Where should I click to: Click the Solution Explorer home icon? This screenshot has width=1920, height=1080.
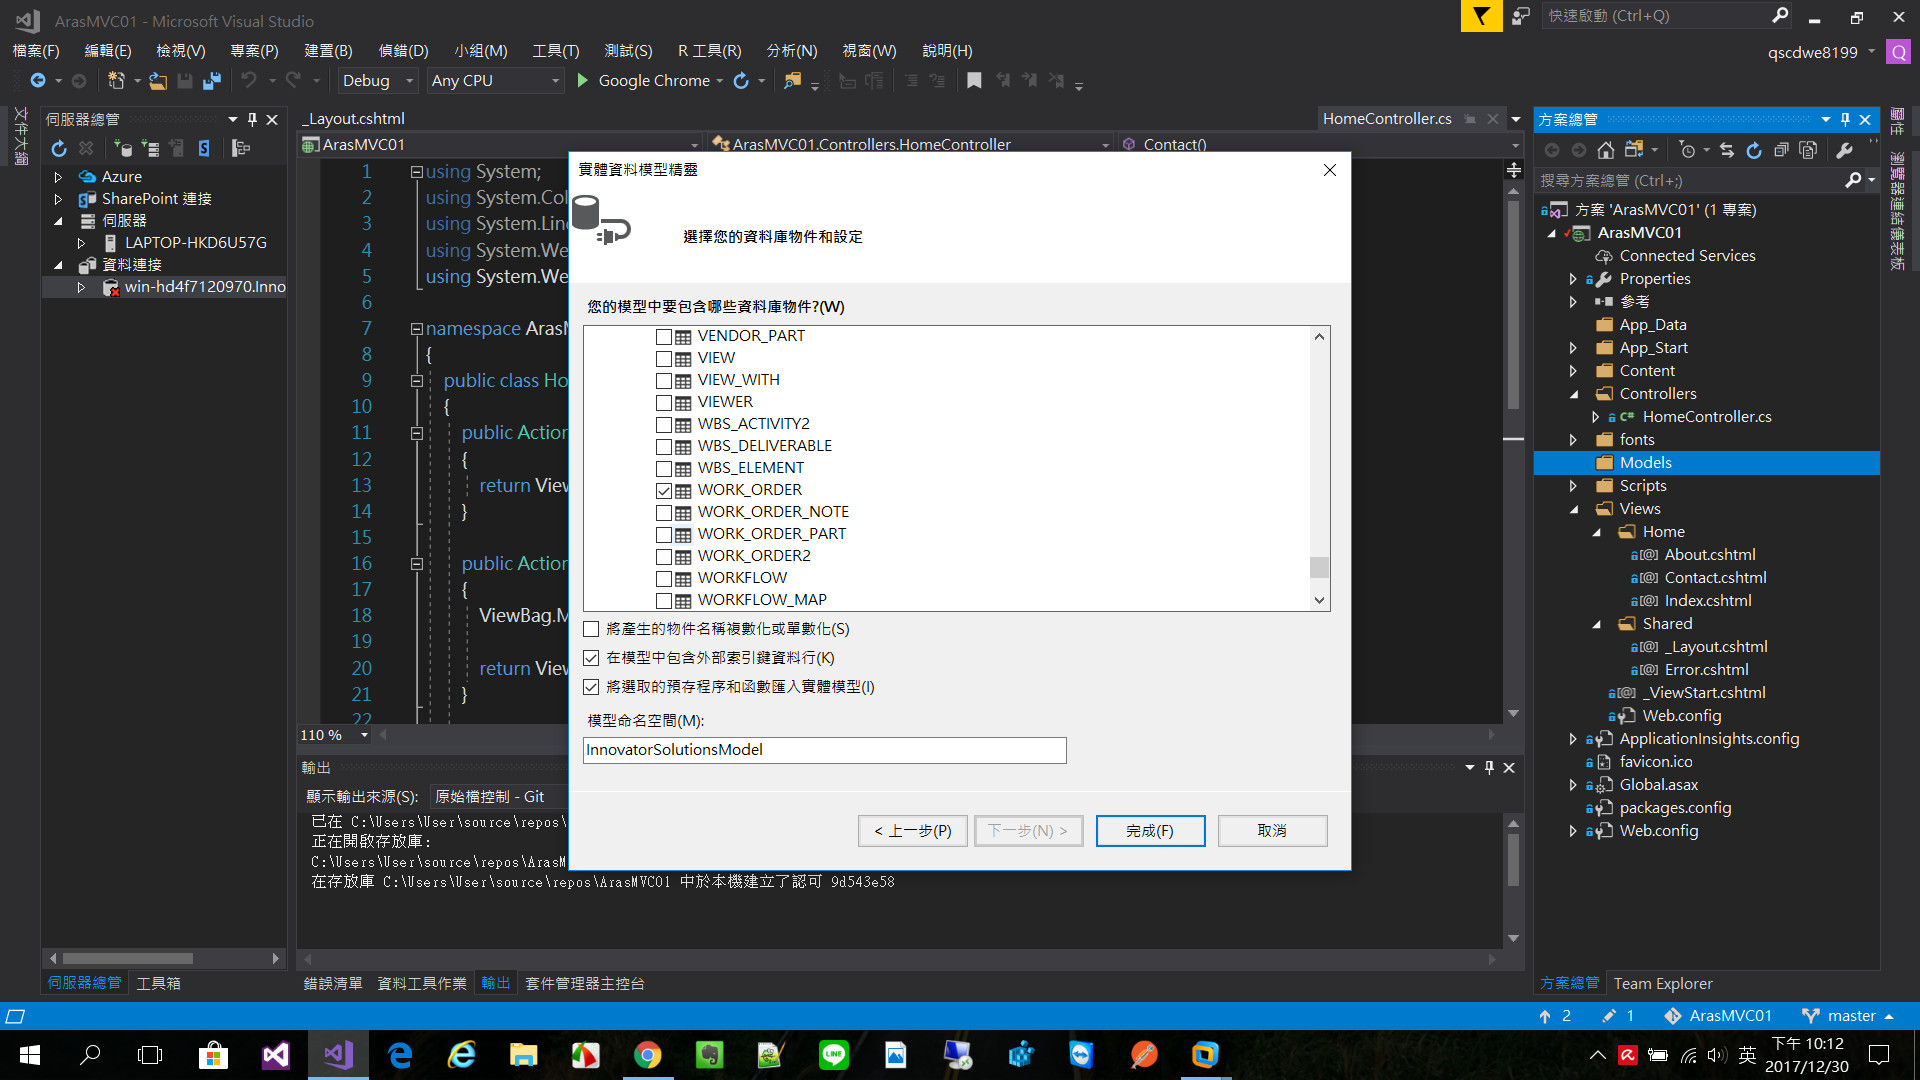1605,150
